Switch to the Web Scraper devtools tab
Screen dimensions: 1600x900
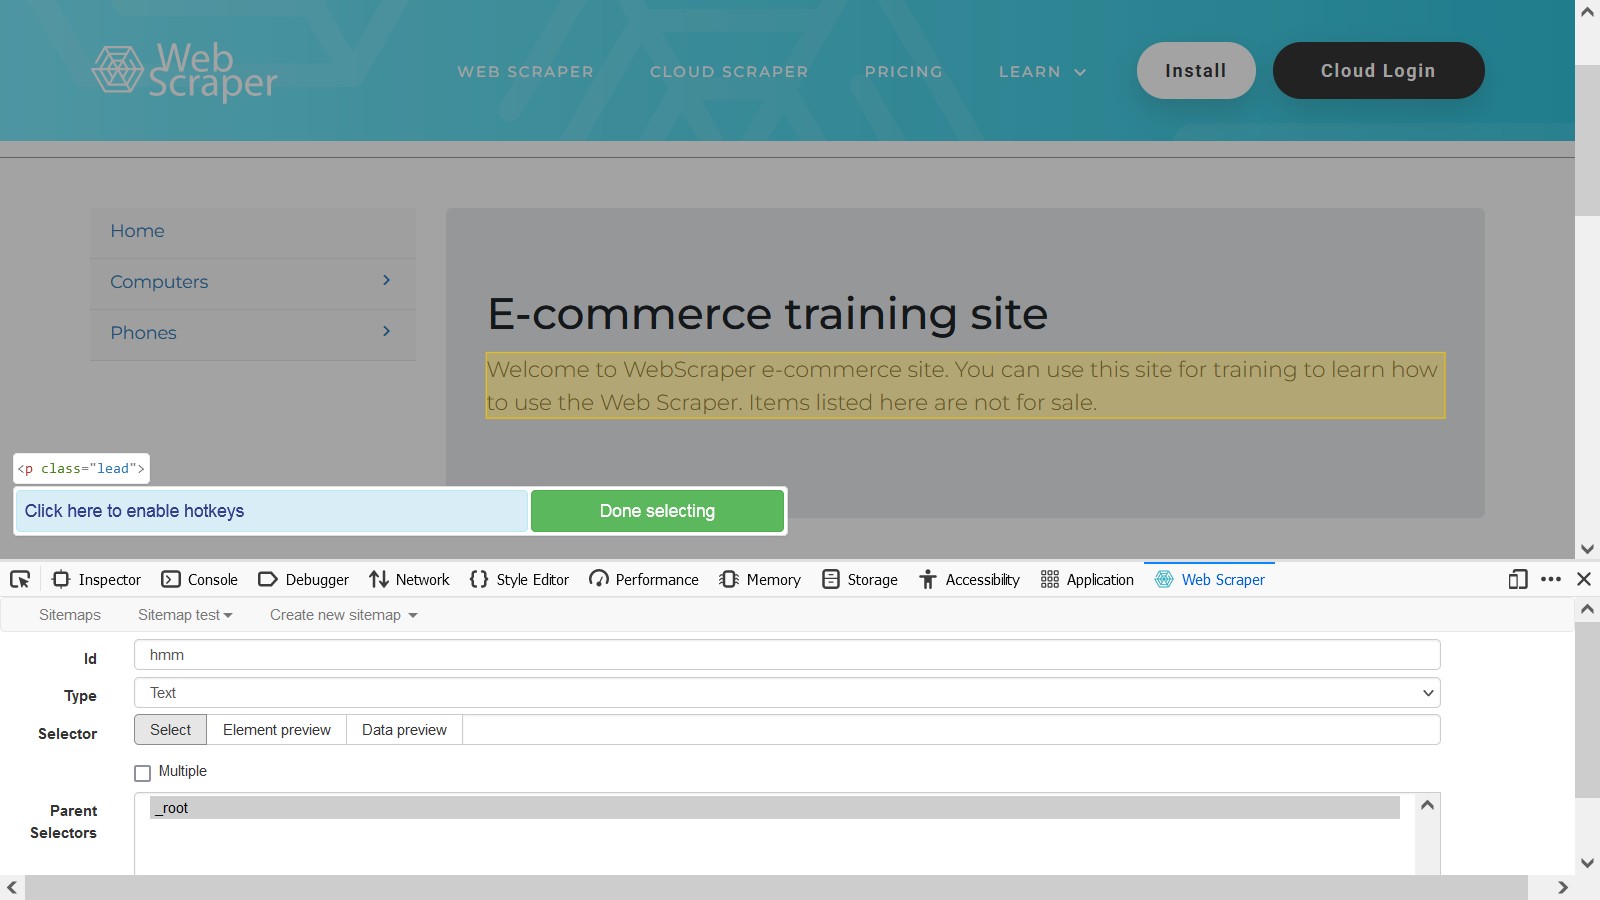click(x=1210, y=579)
